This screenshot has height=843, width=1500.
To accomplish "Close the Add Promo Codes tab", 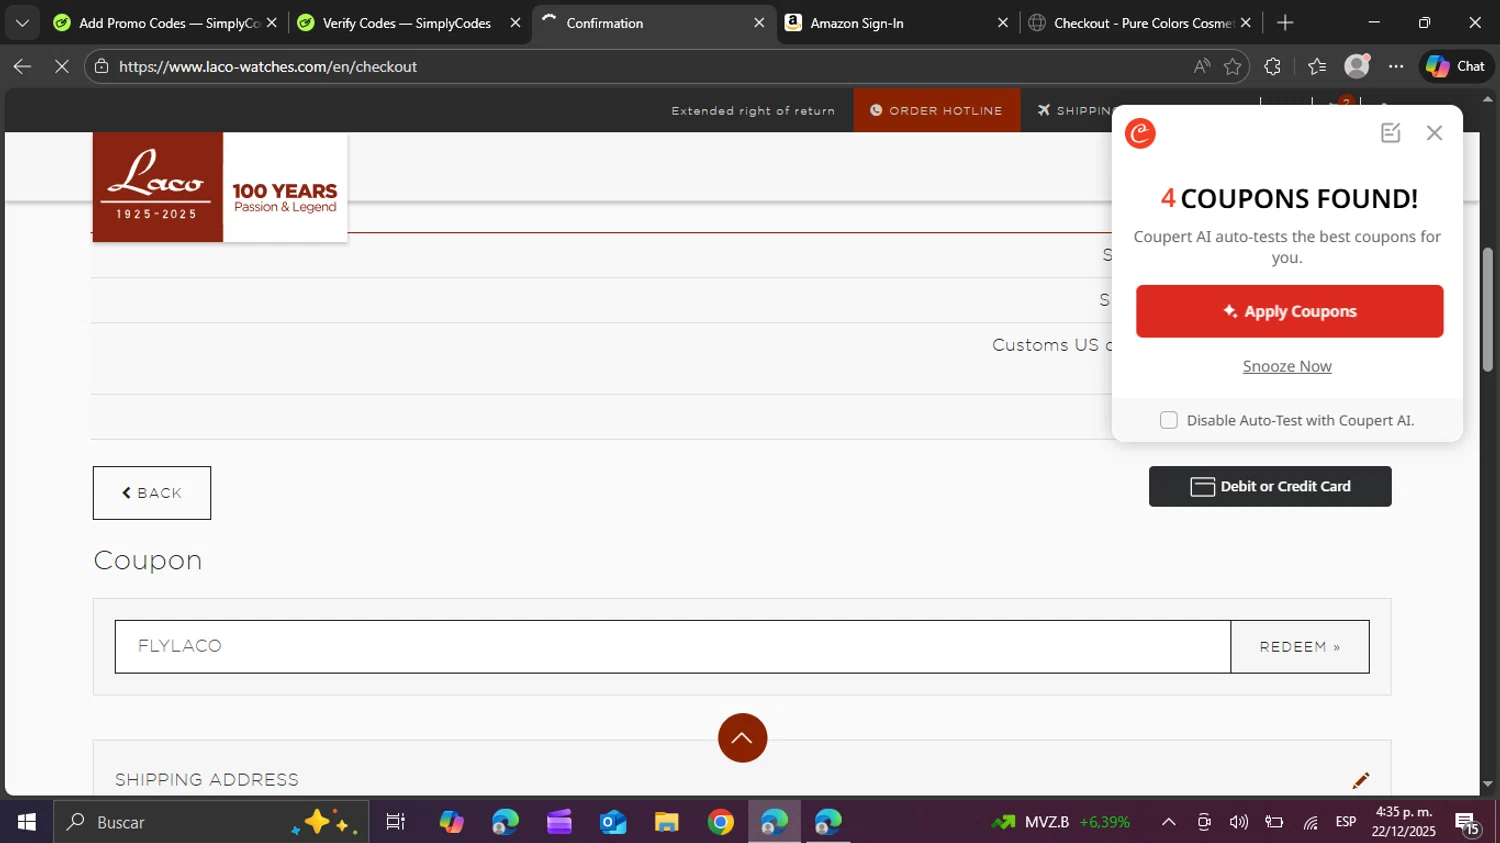I will pyautogui.click(x=271, y=23).
